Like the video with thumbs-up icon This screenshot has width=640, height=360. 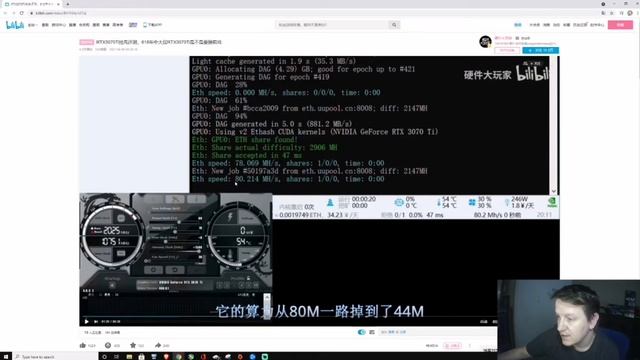coord(83,345)
